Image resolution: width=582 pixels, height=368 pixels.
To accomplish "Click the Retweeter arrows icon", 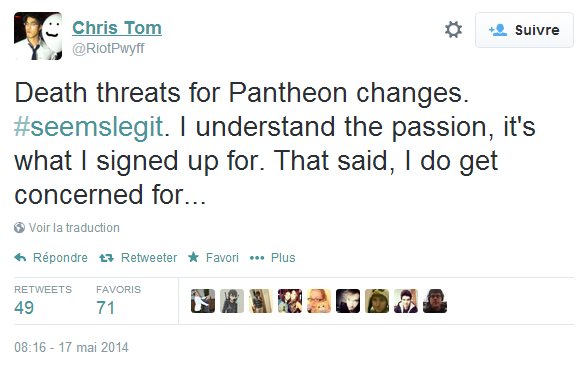I will click(107, 258).
